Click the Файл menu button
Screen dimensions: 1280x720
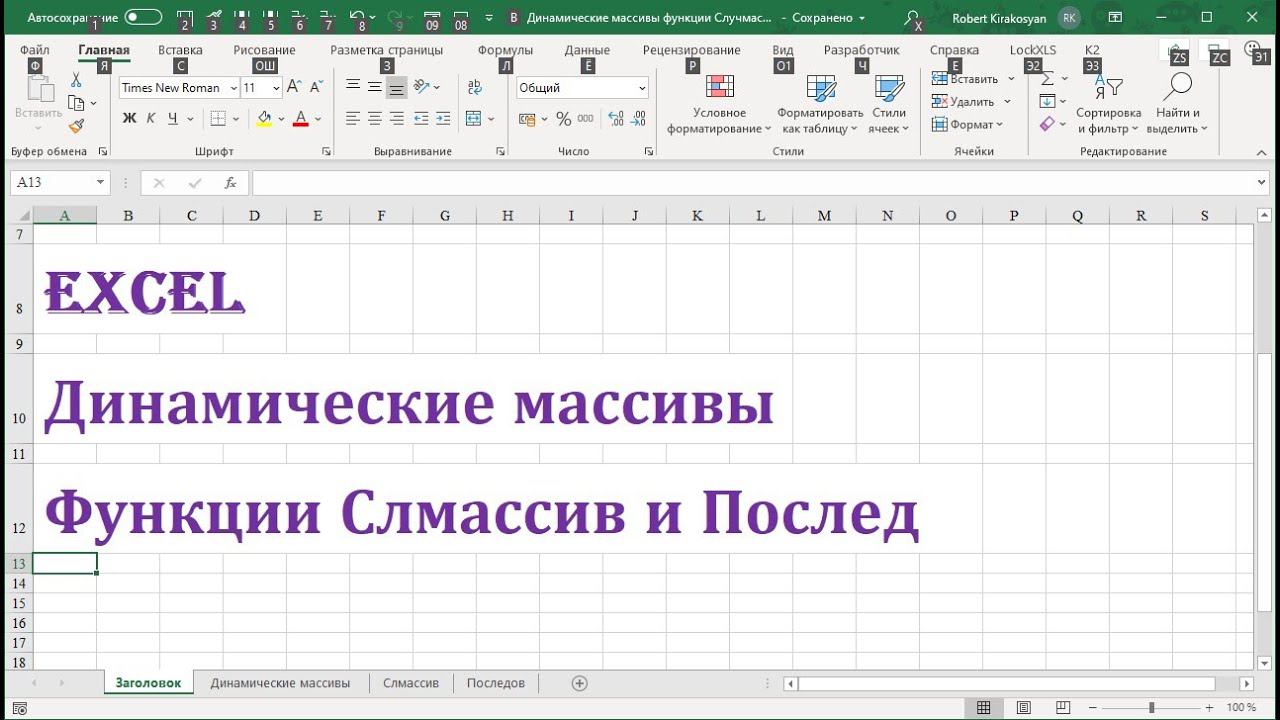coord(34,50)
